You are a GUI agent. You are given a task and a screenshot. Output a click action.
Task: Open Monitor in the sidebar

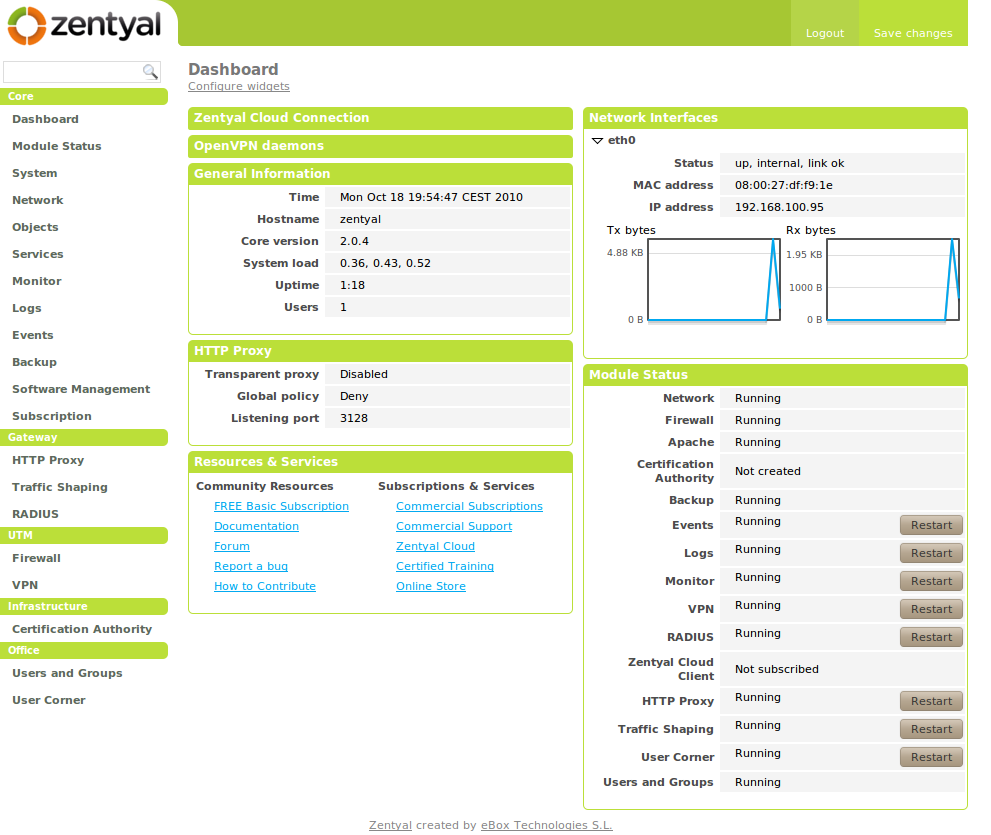[37, 281]
